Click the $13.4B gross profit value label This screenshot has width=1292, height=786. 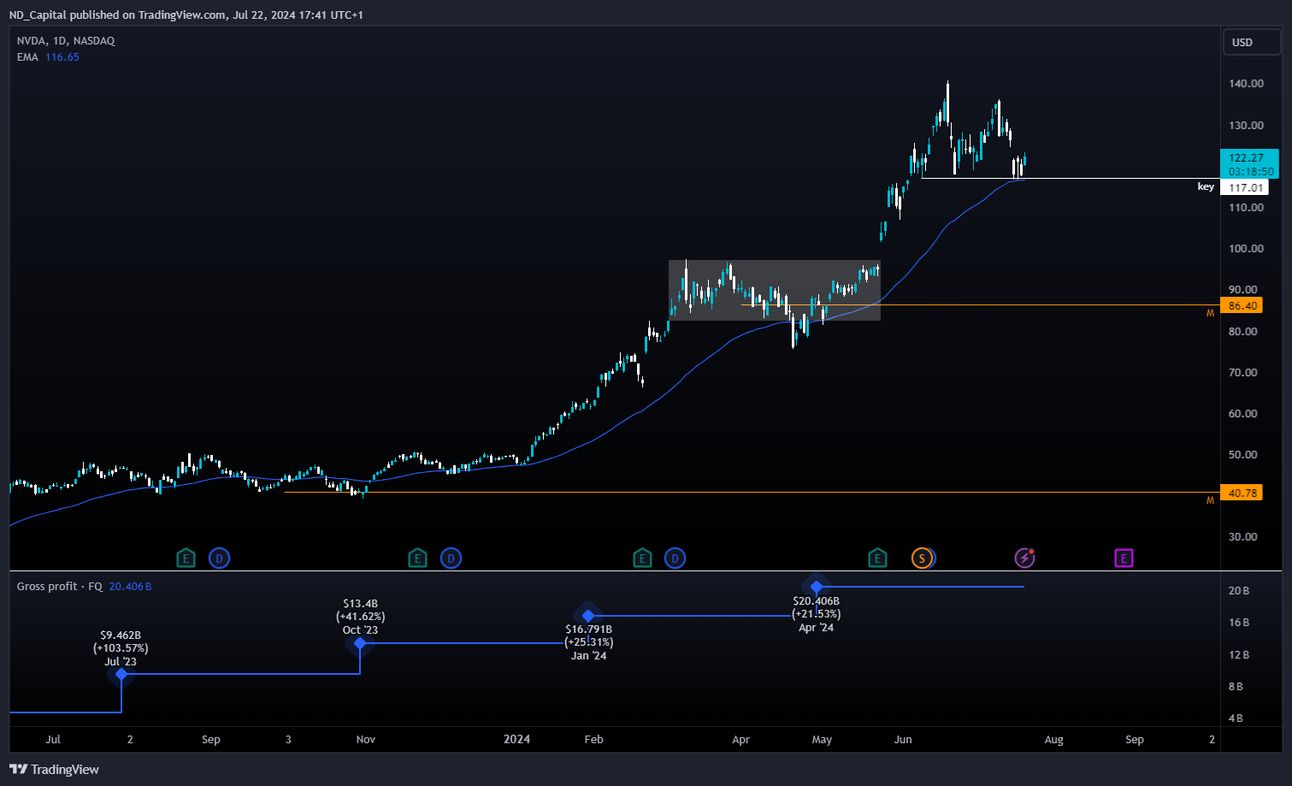point(360,604)
